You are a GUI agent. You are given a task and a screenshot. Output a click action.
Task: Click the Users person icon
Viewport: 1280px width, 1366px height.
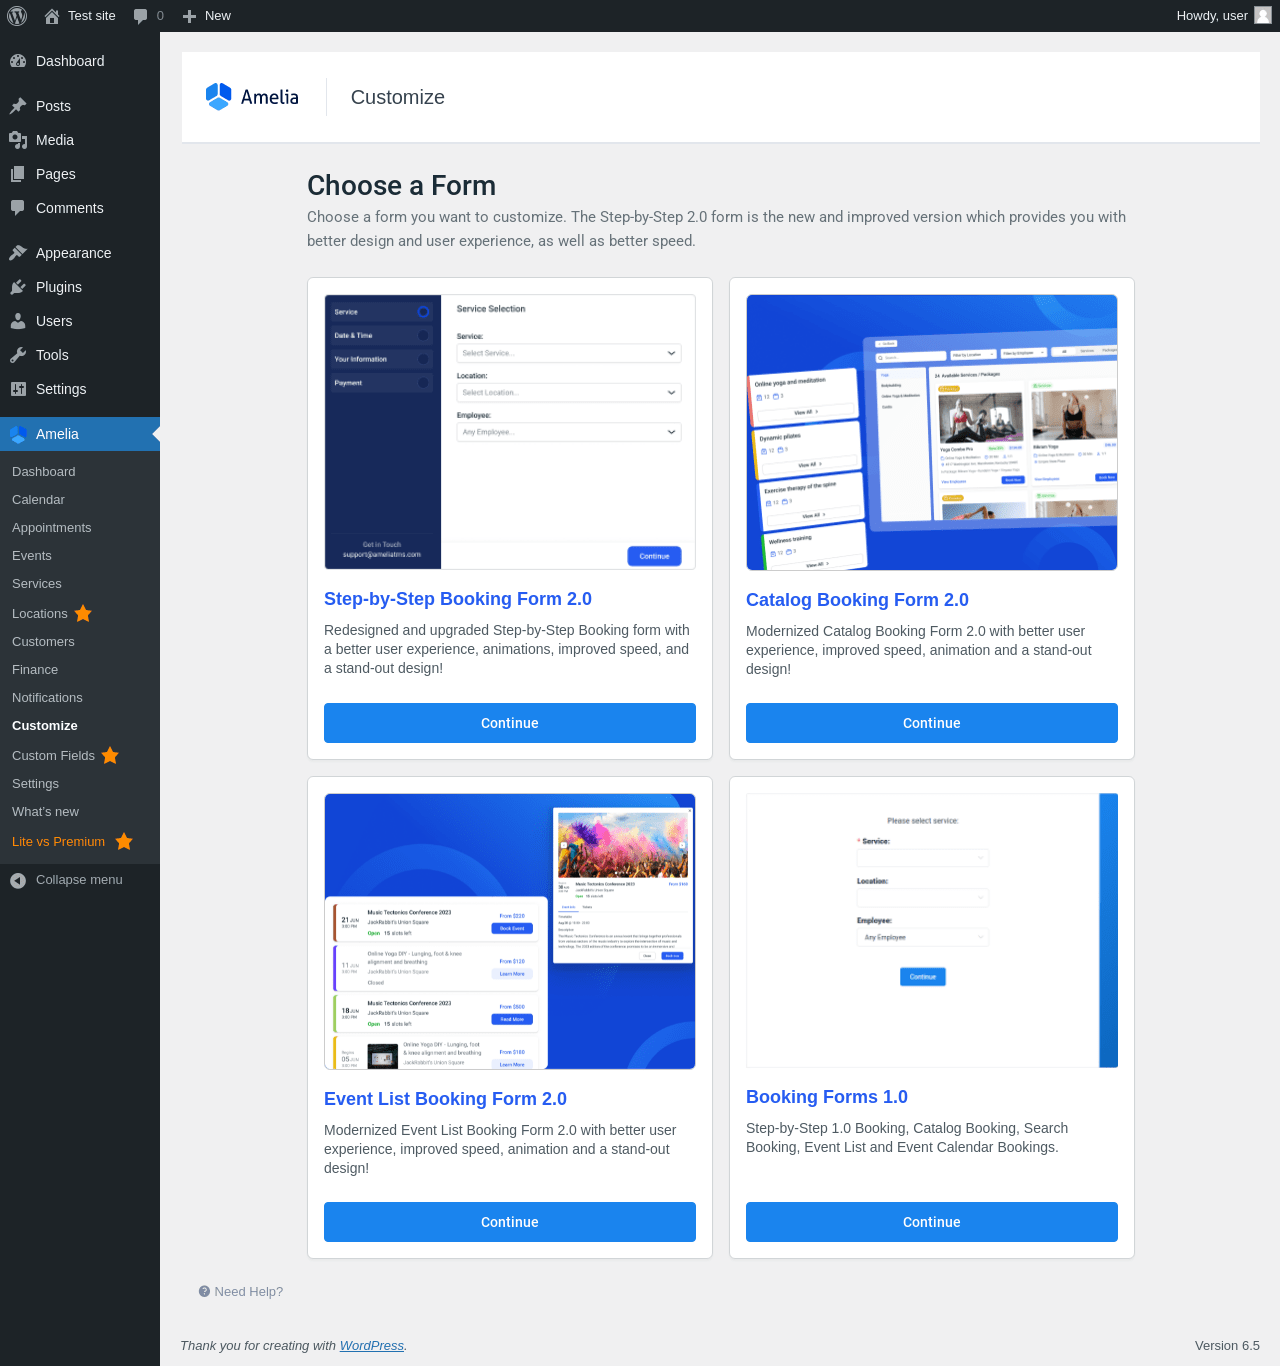18,321
